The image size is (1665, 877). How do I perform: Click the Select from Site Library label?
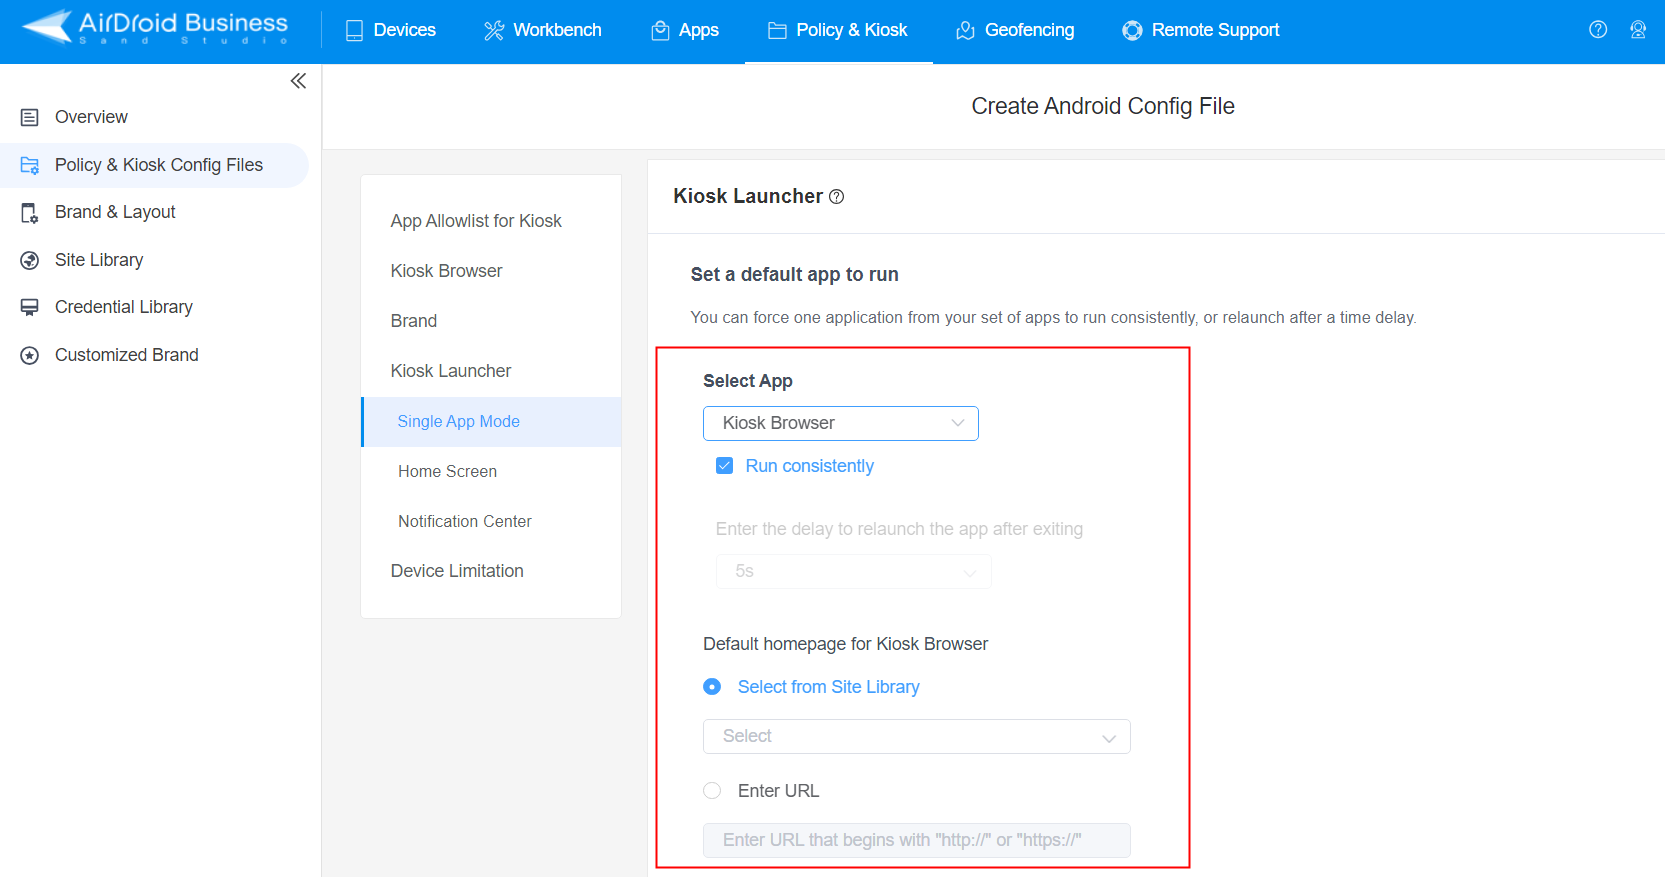click(829, 687)
